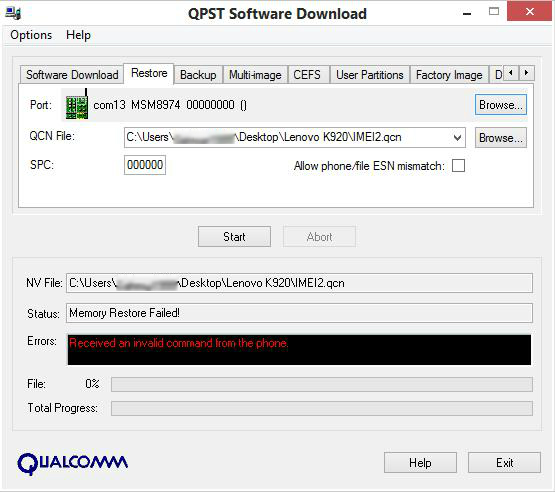
Task: Click the phone port device icon
Action: click(77, 105)
